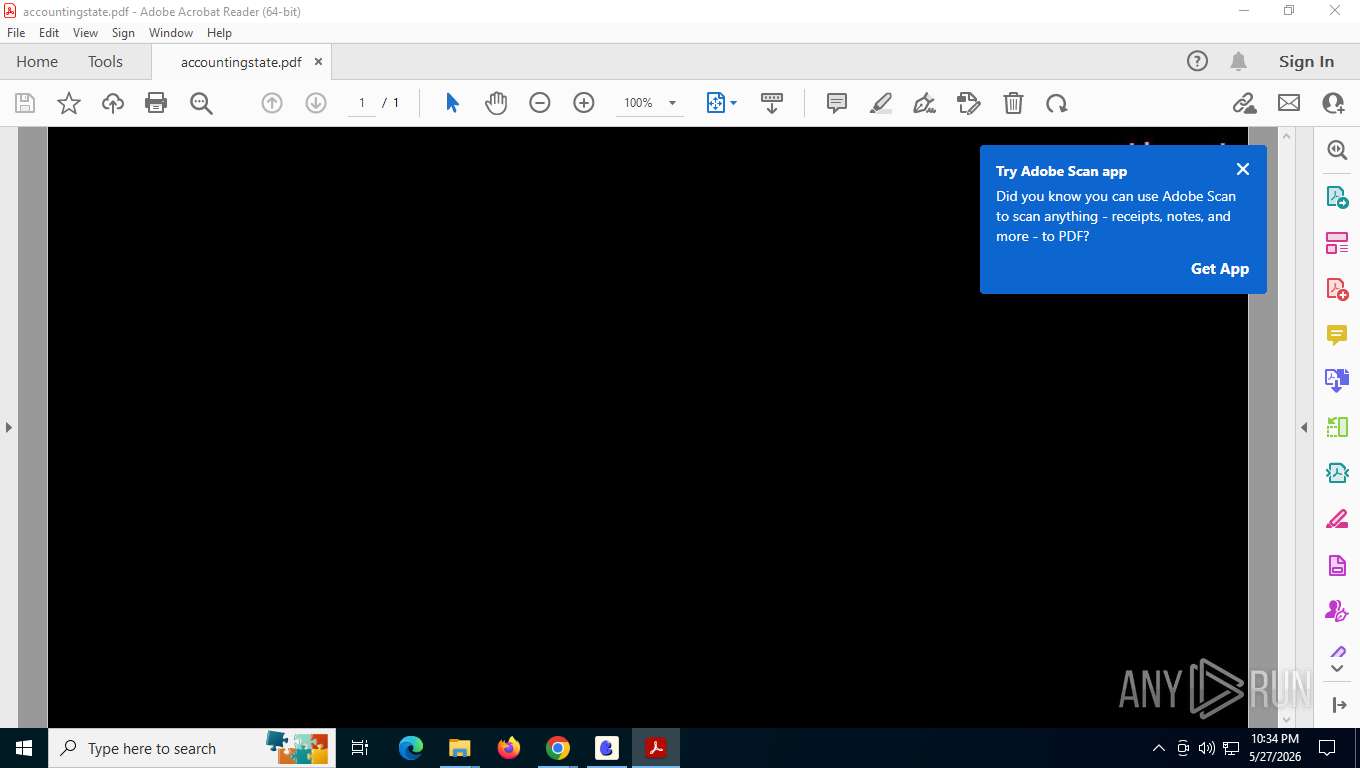Viewport: 1360px width, 768px height.
Task: Click the Windows Start button
Action: tap(24, 748)
